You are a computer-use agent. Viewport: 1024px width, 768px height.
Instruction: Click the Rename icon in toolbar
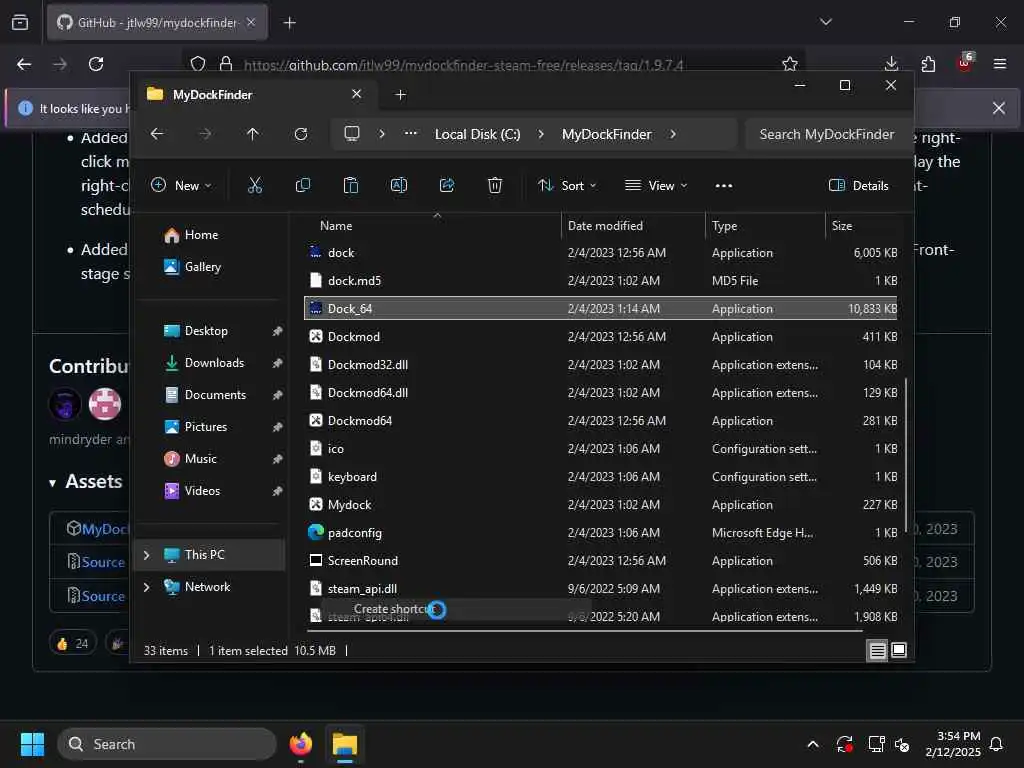point(399,185)
